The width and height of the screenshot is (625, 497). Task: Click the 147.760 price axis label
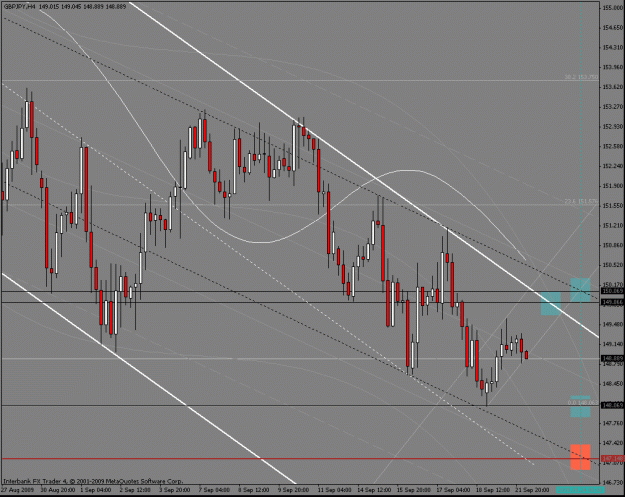pos(613,423)
